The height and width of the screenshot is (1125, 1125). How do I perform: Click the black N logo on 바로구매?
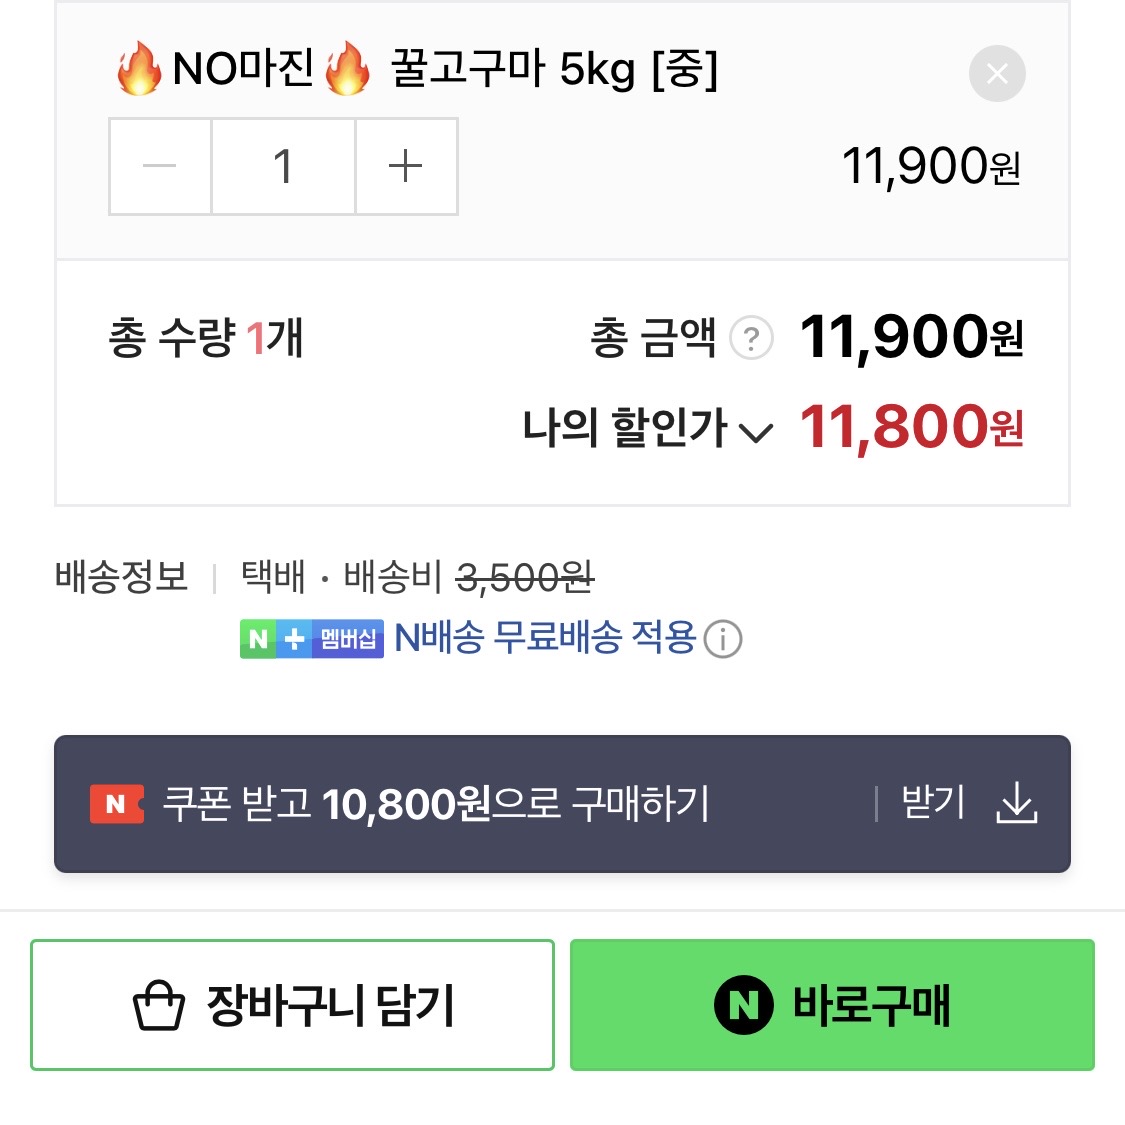pyautogui.click(x=743, y=1005)
